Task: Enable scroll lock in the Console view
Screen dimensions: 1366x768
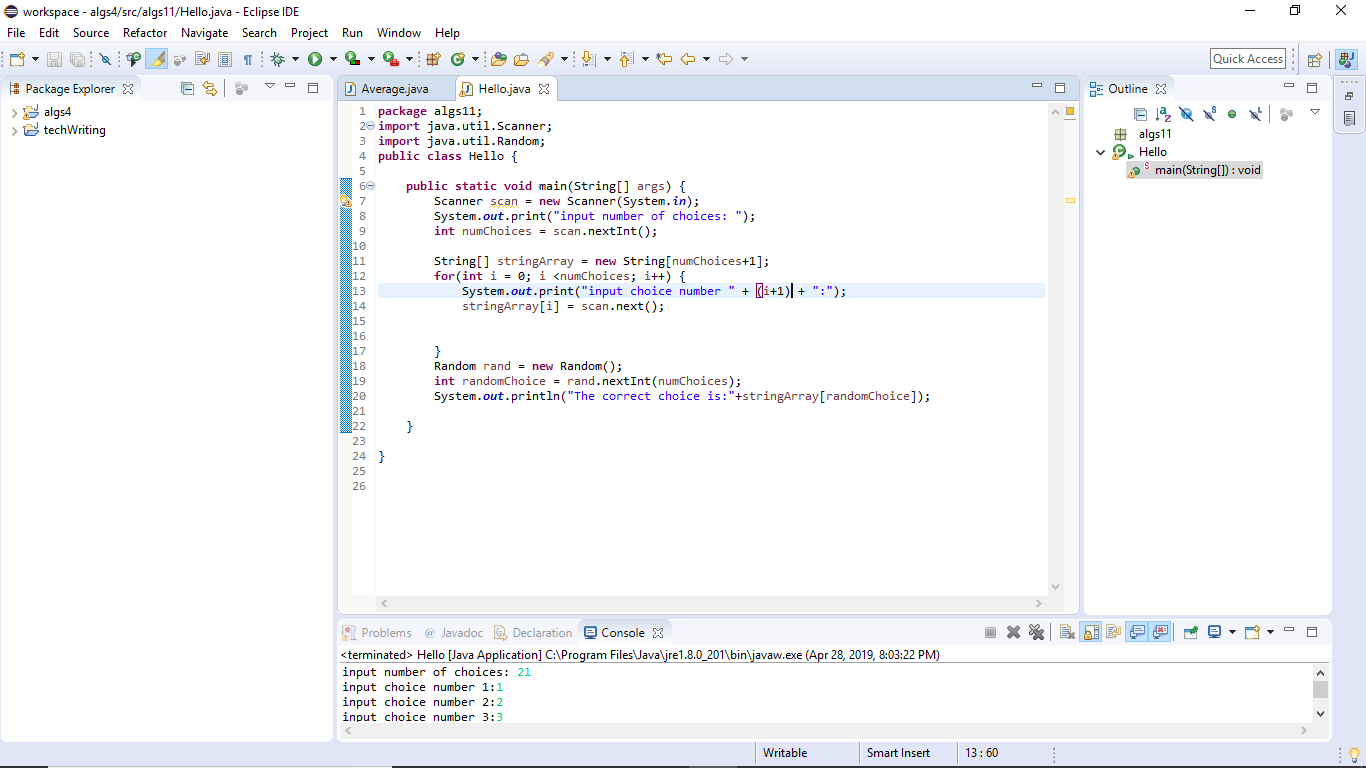Action: point(1088,632)
